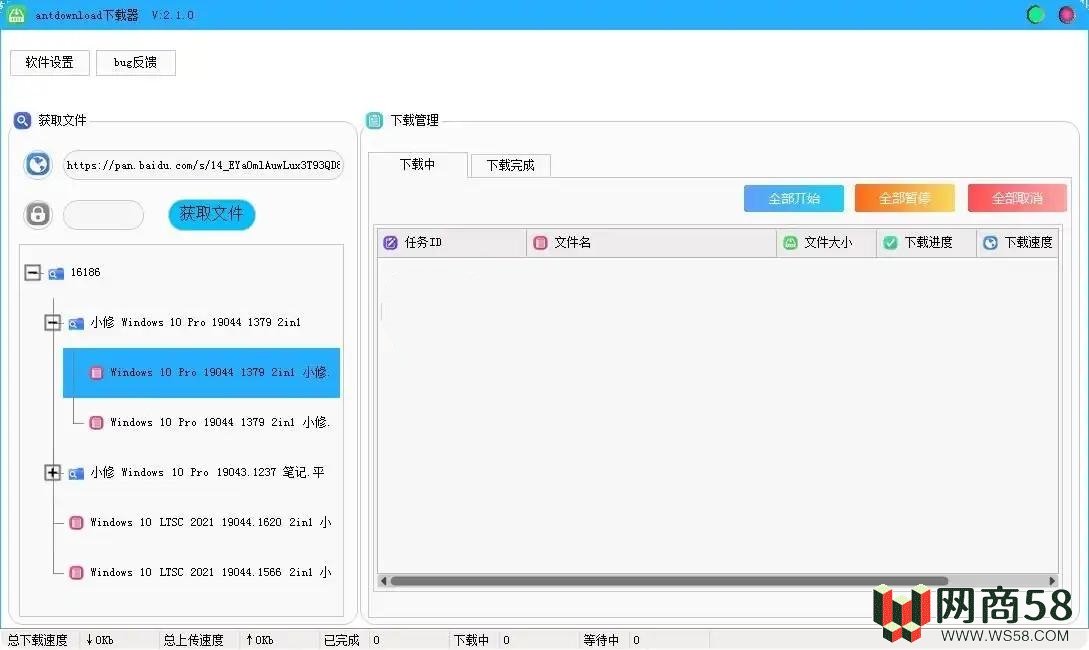Click 全部取消 to cancel all
The image size is (1089, 650).
[1017, 199]
